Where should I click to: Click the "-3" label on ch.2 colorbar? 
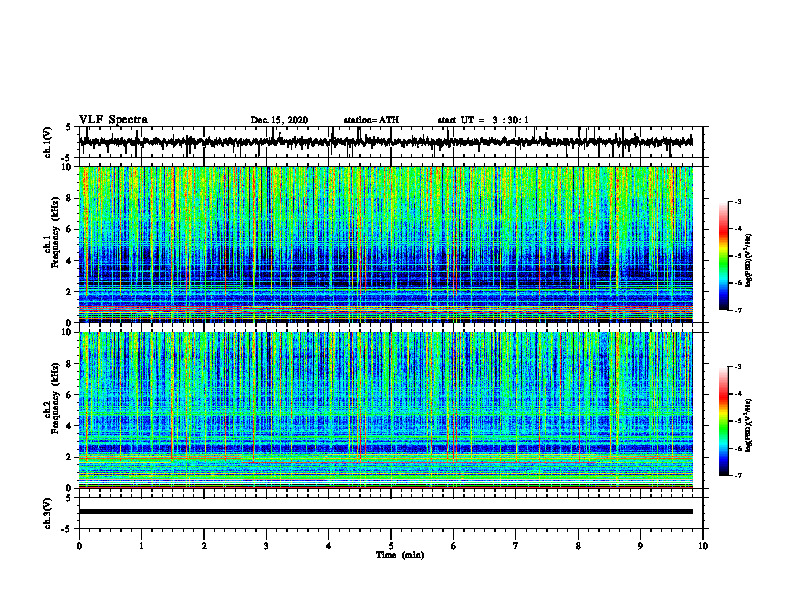click(x=738, y=367)
